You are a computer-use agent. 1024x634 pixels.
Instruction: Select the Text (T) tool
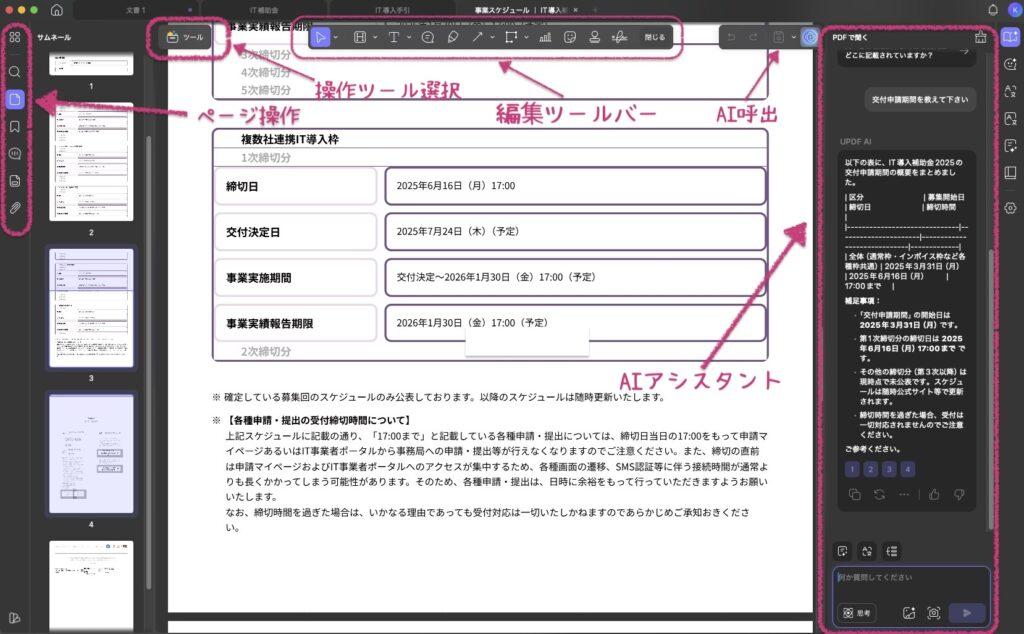pyautogui.click(x=394, y=37)
